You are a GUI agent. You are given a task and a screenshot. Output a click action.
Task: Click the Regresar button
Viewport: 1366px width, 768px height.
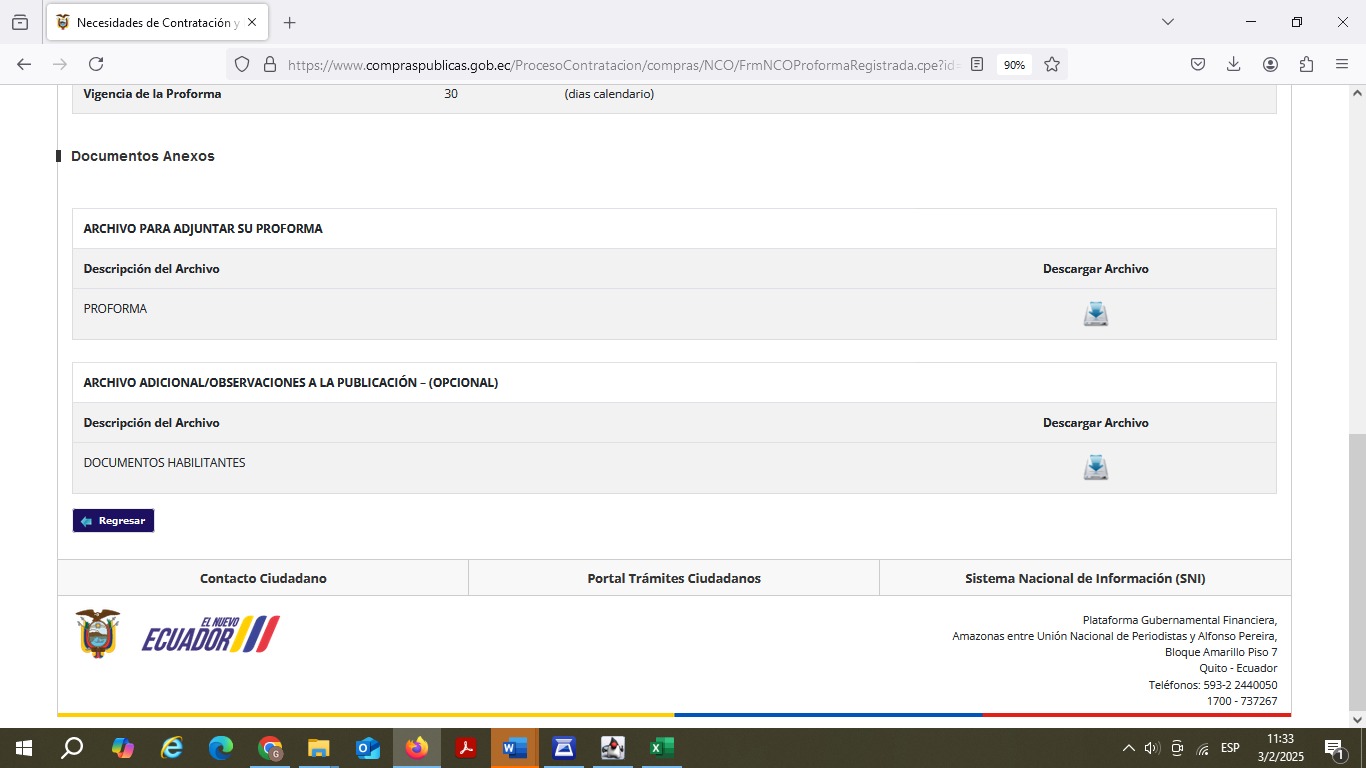(x=113, y=521)
